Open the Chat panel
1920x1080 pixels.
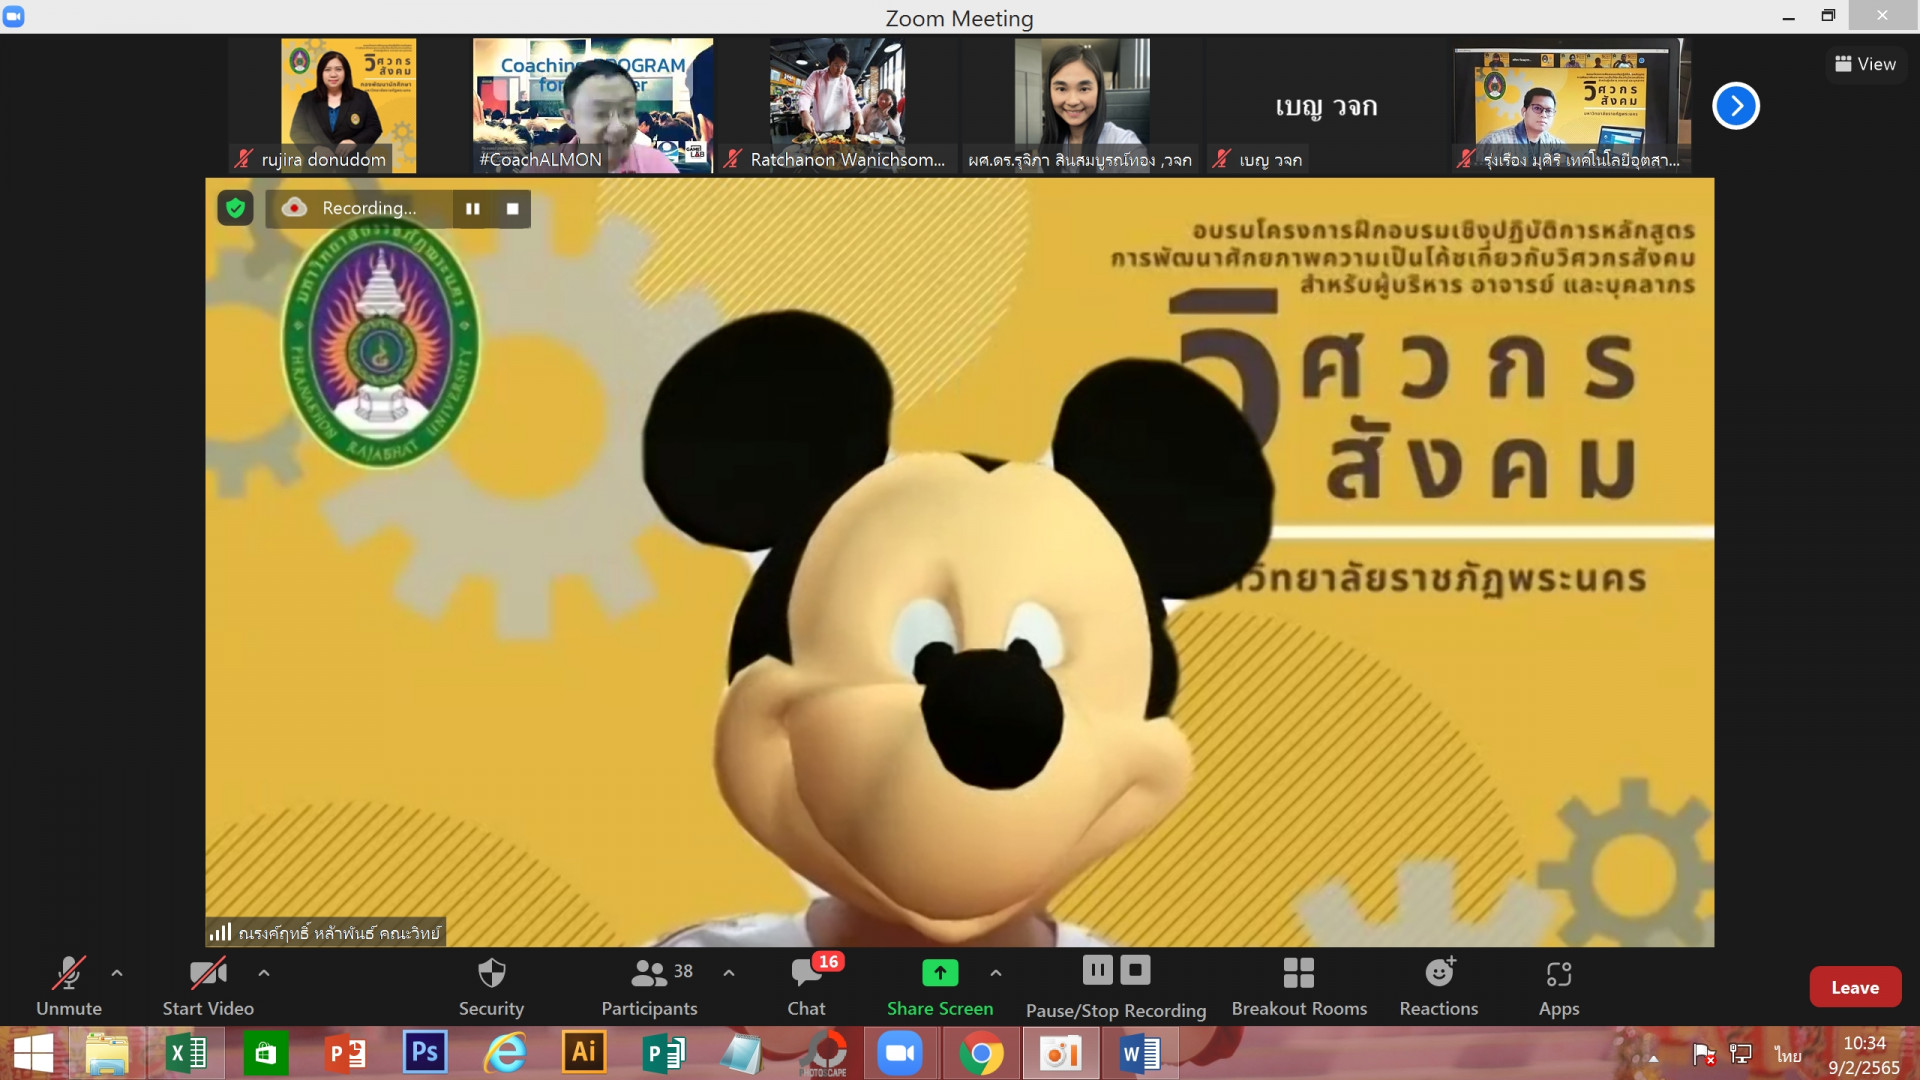point(807,986)
